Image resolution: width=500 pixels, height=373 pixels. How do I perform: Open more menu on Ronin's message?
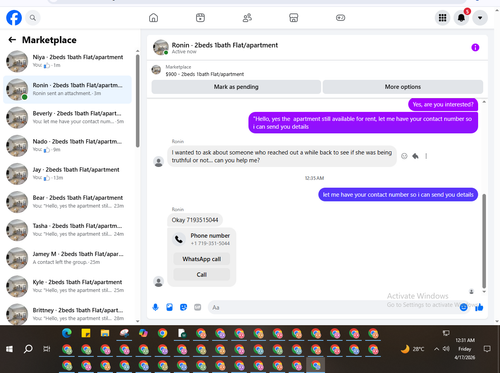(x=426, y=156)
